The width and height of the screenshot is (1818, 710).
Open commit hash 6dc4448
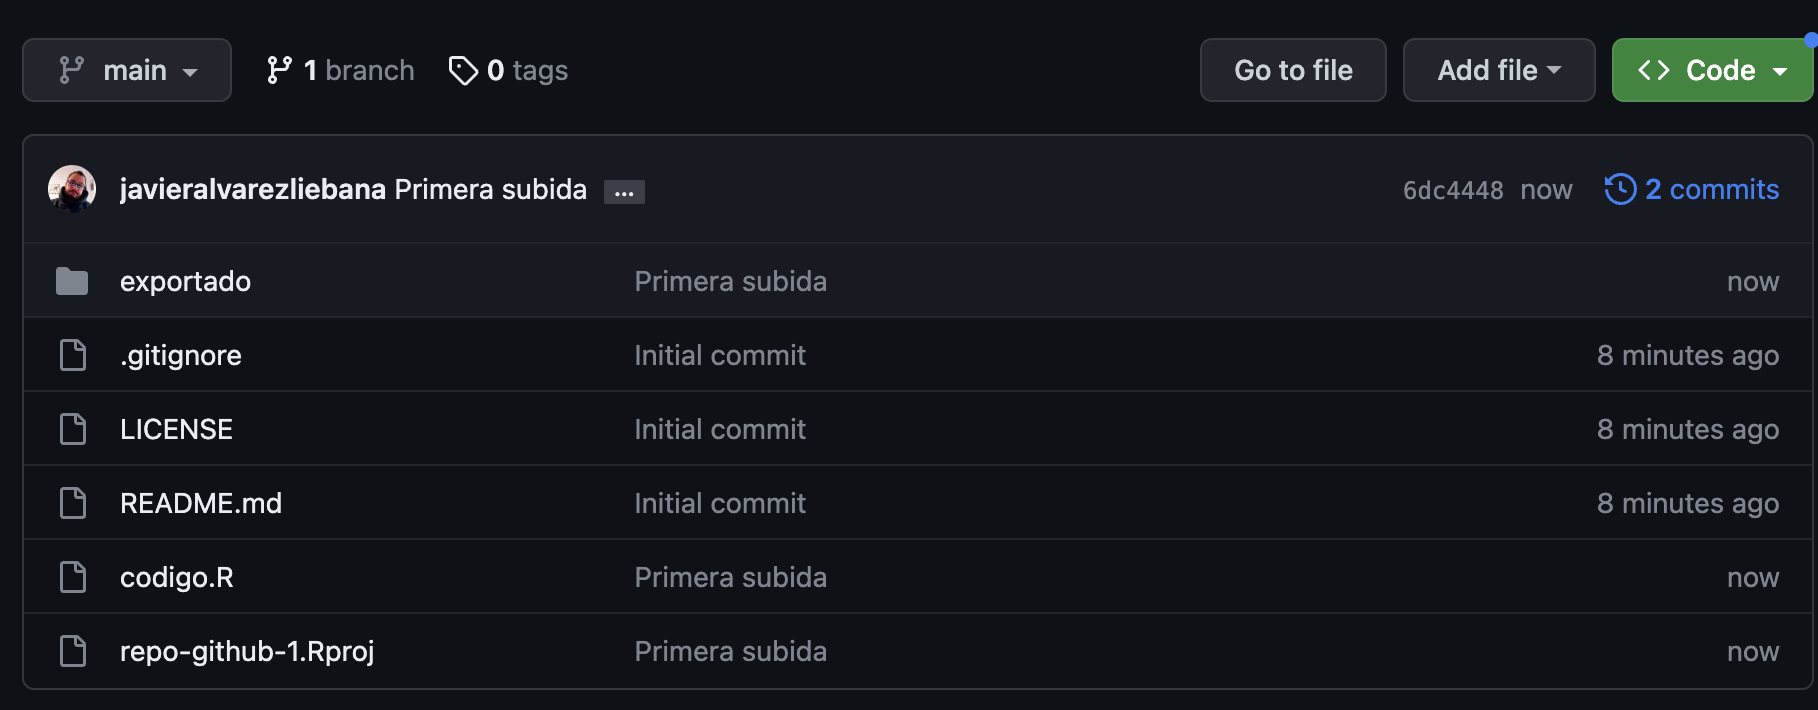pyautogui.click(x=1452, y=190)
